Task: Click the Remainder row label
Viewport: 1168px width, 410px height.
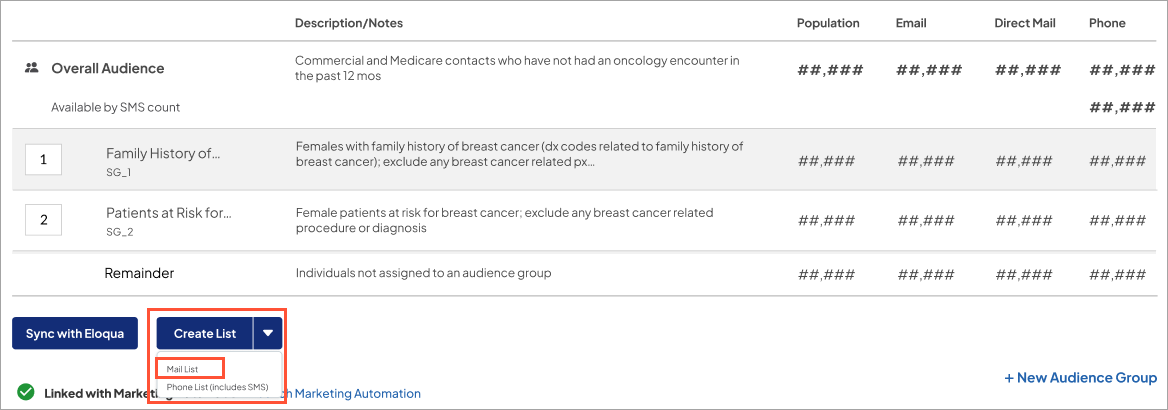Action: tap(139, 273)
